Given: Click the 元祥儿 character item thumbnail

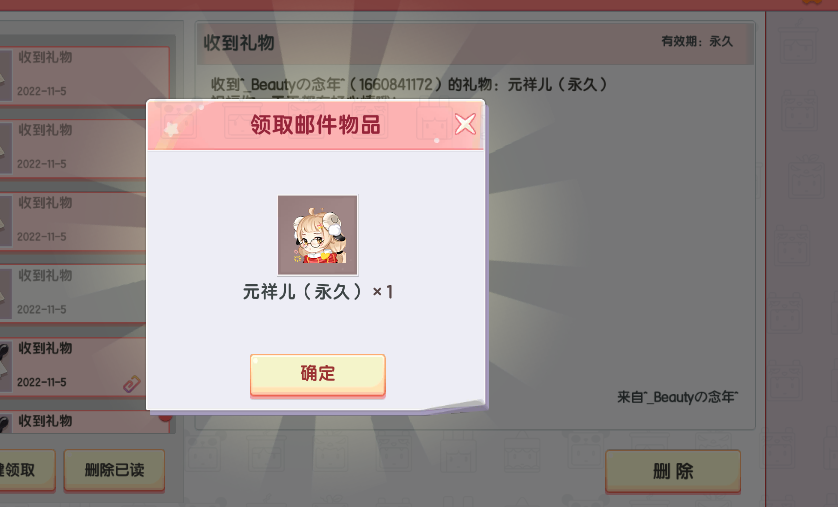Looking at the screenshot, I should [317, 235].
